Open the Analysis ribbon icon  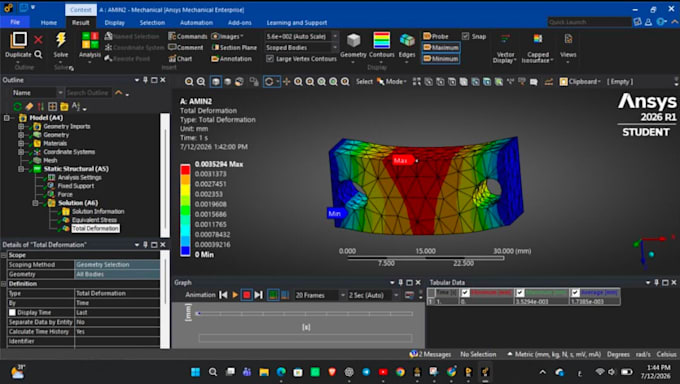pyautogui.click(x=90, y=40)
